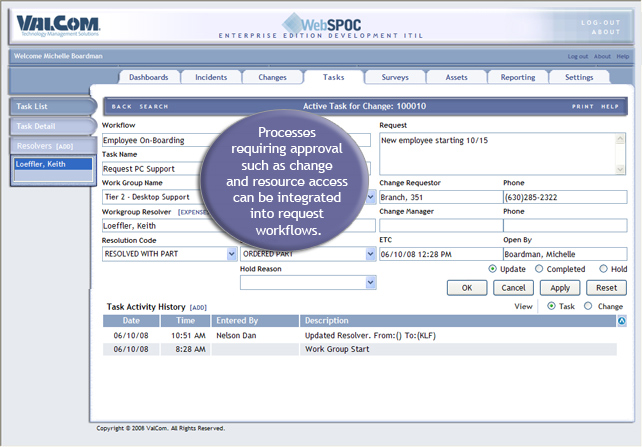Viewport: 642px width, 447px height.
Task: Click the PRINT link in title bar
Action: coord(583,106)
